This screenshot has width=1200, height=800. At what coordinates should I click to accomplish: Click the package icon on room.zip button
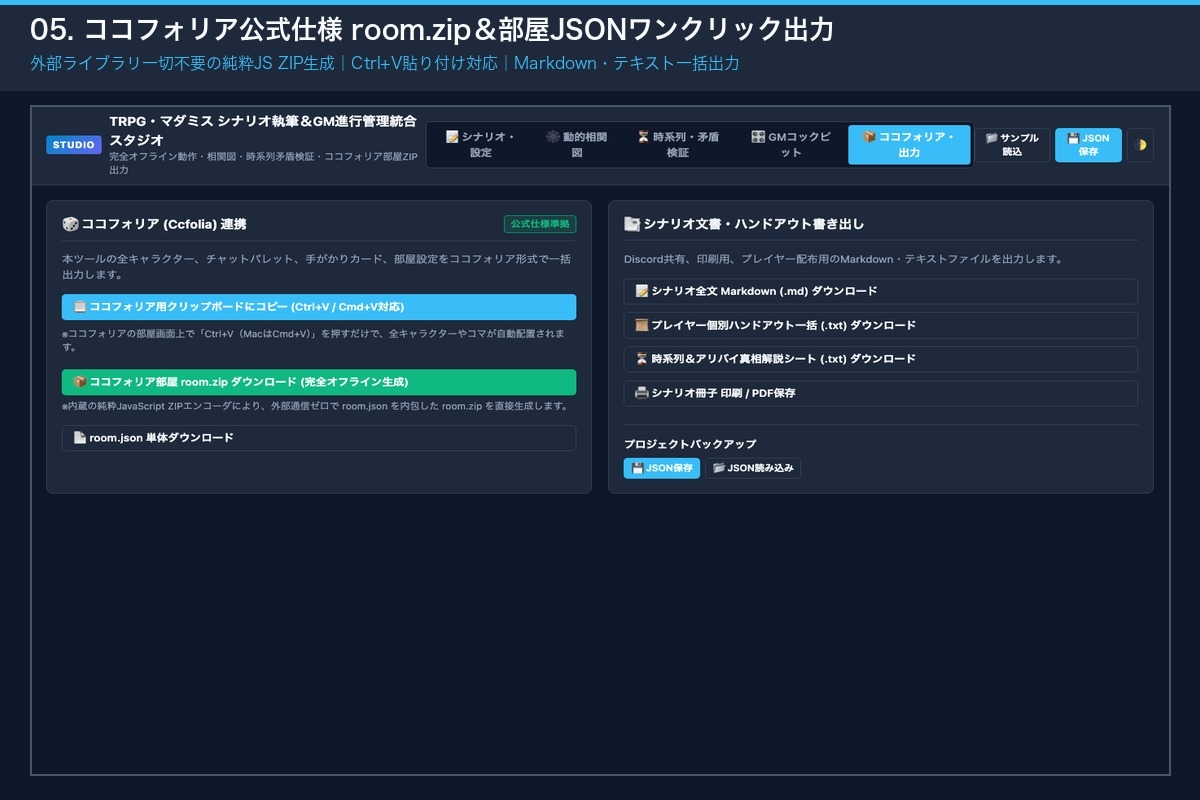(x=80, y=382)
